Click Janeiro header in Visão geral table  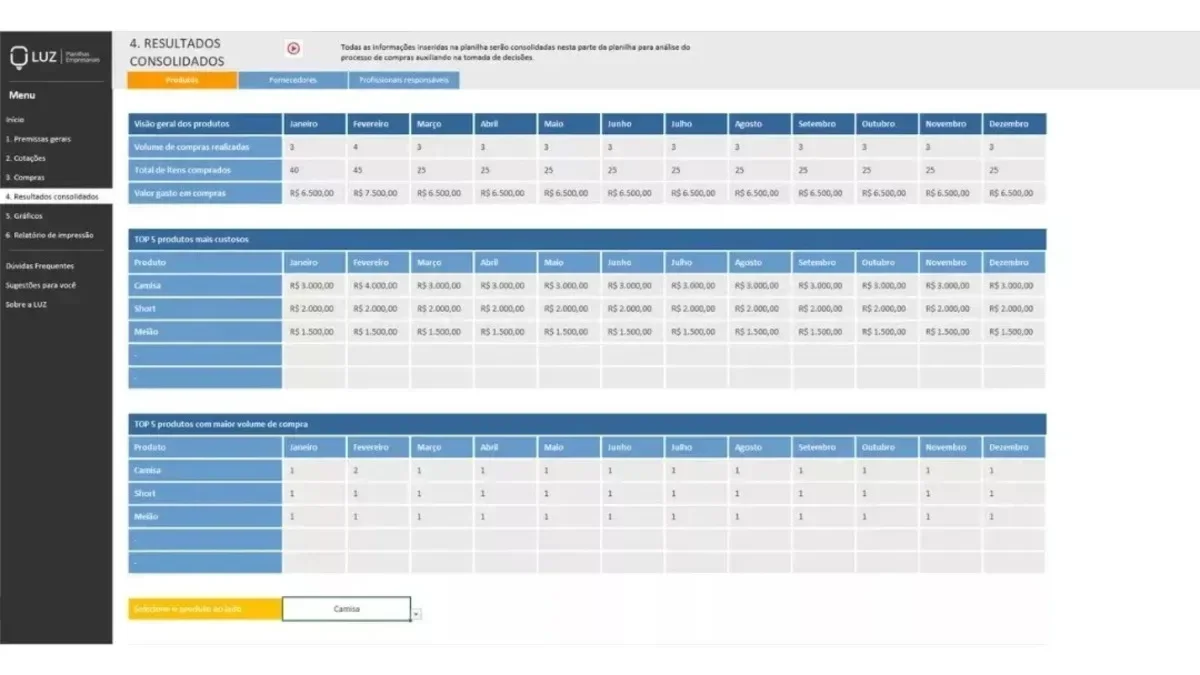[314, 124]
